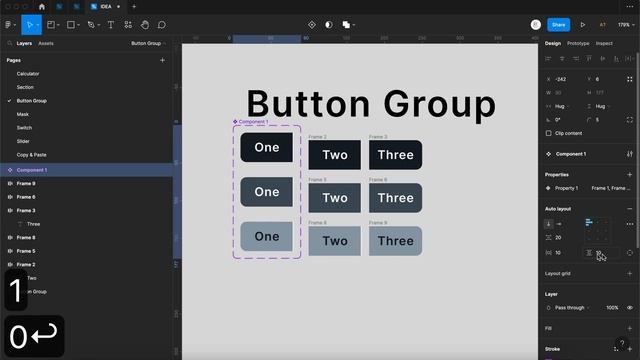
Task: Toggle the Clip content checkbox
Action: (549, 133)
